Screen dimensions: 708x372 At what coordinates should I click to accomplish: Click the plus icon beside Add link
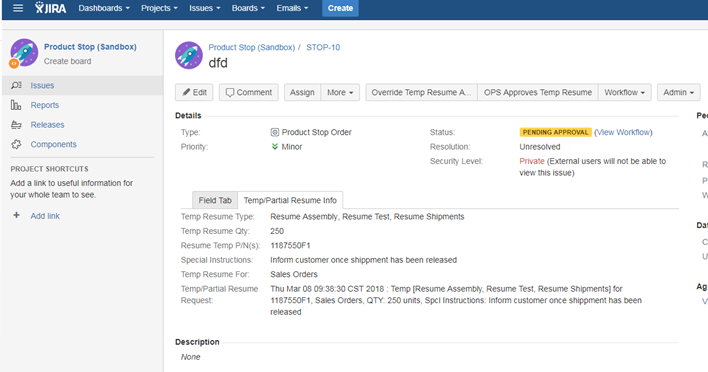[x=16, y=215]
